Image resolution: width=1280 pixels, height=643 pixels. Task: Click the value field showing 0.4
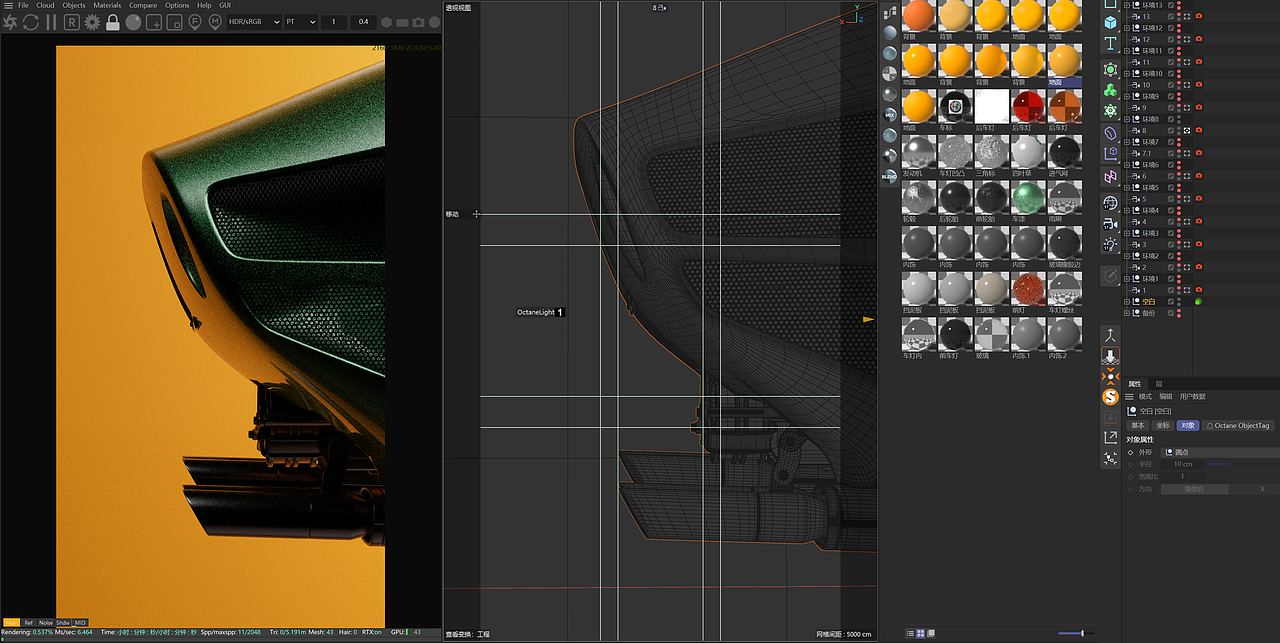coord(362,21)
